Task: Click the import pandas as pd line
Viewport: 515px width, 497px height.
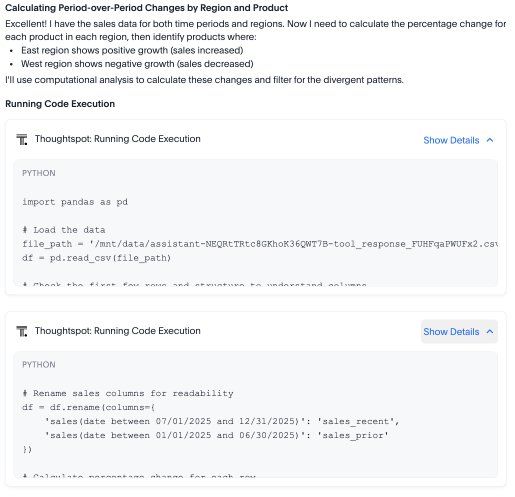Action: point(75,202)
